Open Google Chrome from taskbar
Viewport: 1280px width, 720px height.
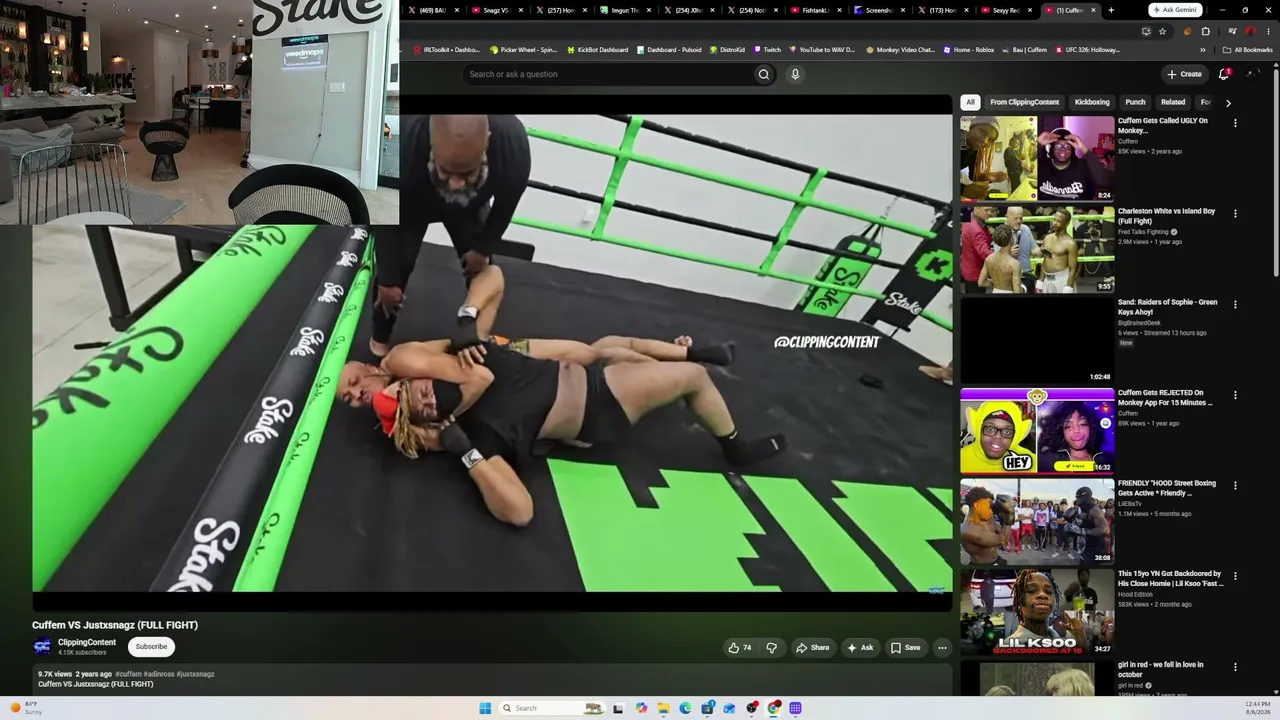(x=774, y=708)
